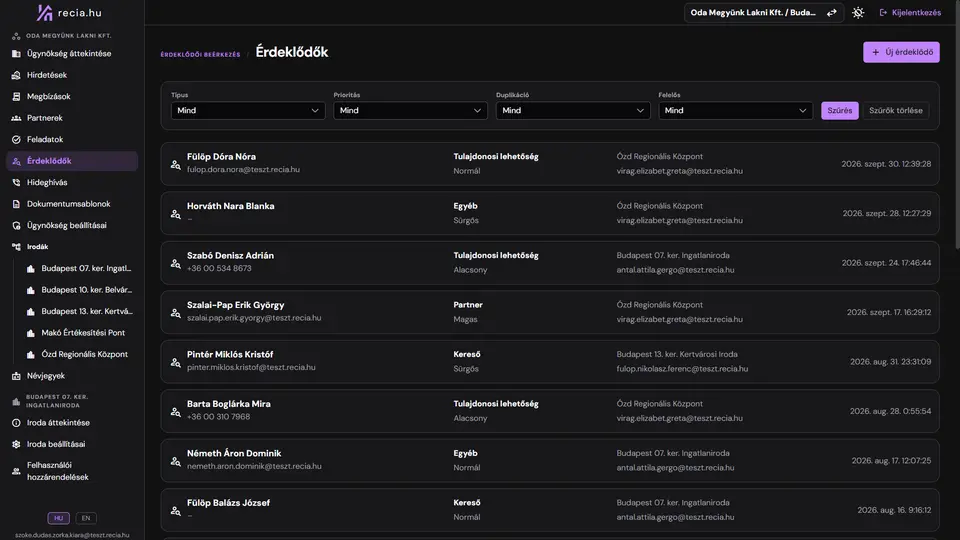This screenshot has height=540, width=960.
Task: Click the Érdeklődők sidebar icon
Action: pos(16,161)
